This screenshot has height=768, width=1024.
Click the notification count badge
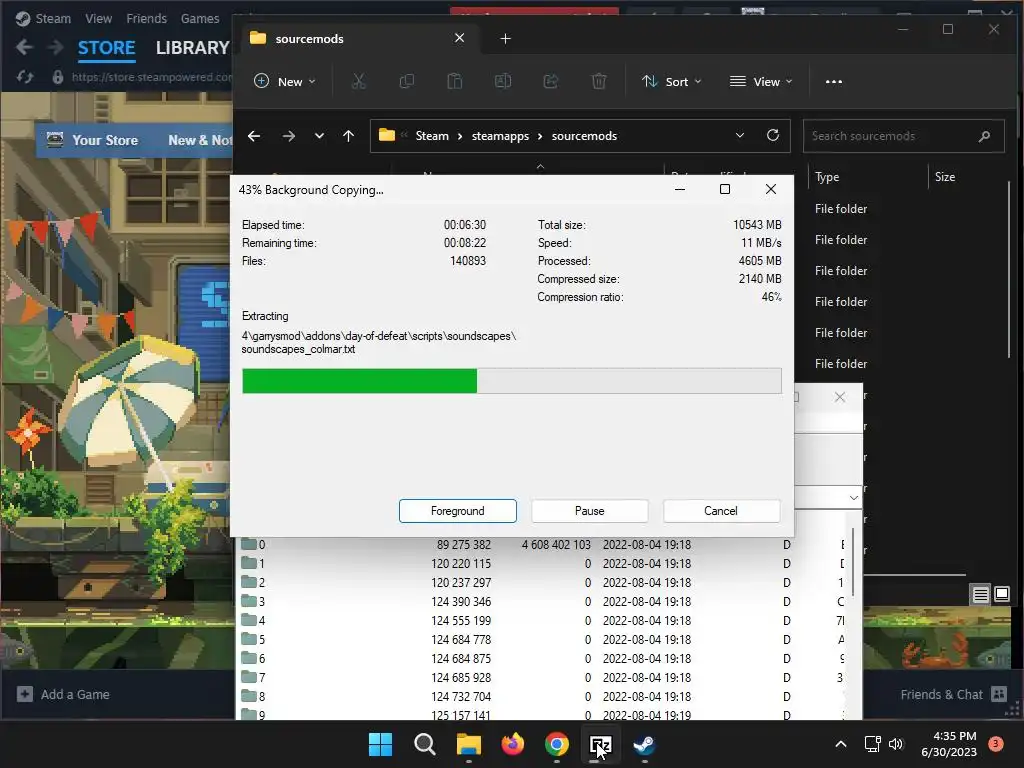[x=996, y=743]
